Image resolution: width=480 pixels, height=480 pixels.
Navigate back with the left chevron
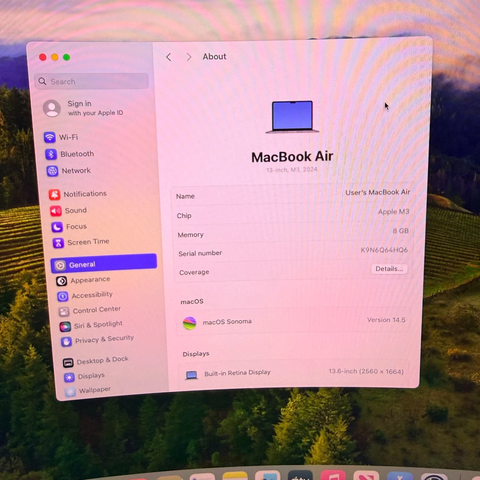[x=169, y=57]
